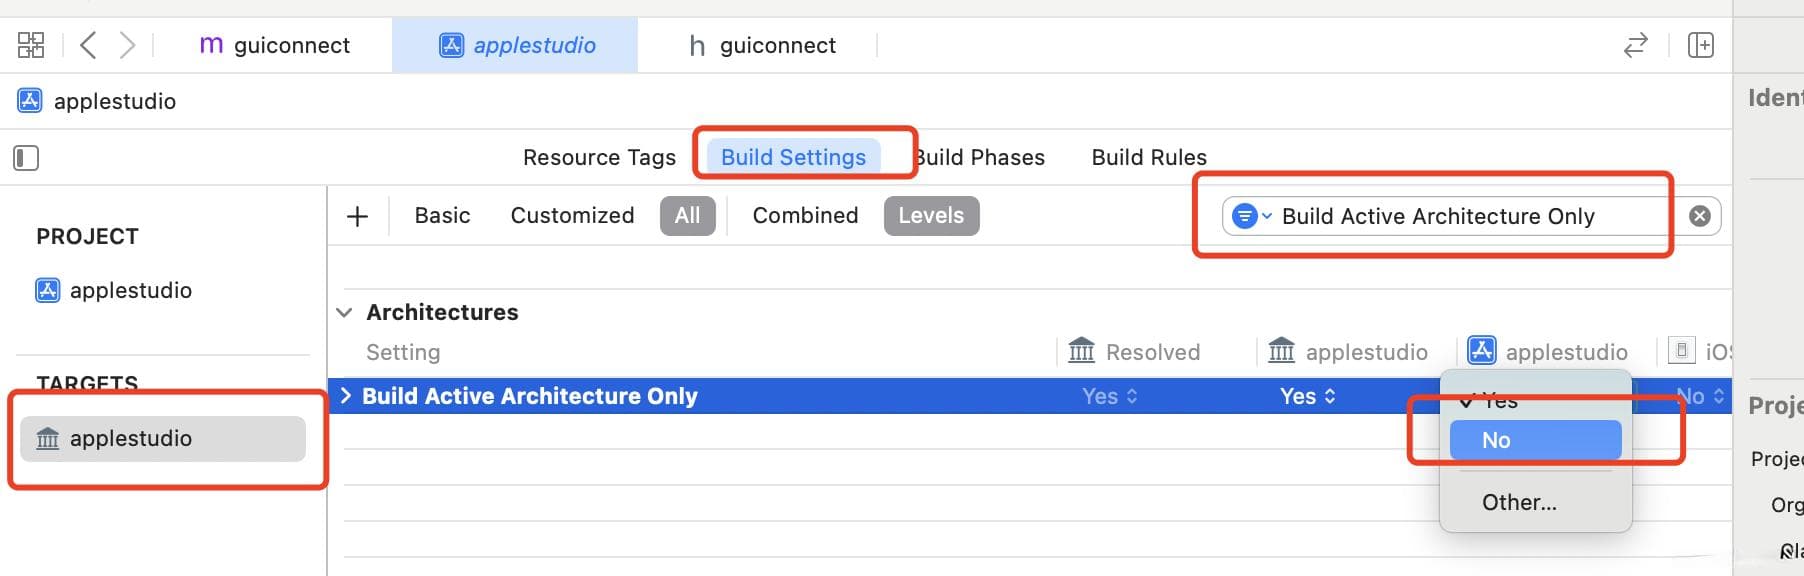Image resolution: width=1804 pixels, height=576 pixels.
Task: Add a build setting with the plus icon
Action: click(x=357, y=216)
